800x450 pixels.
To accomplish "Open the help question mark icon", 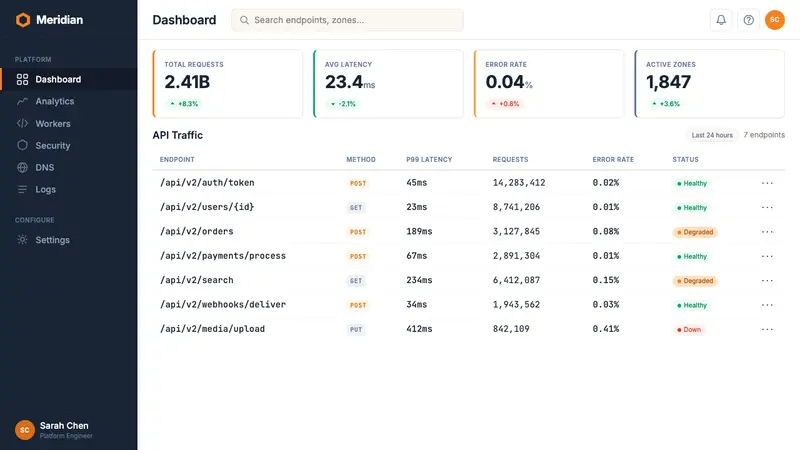I will pos(748,20).
